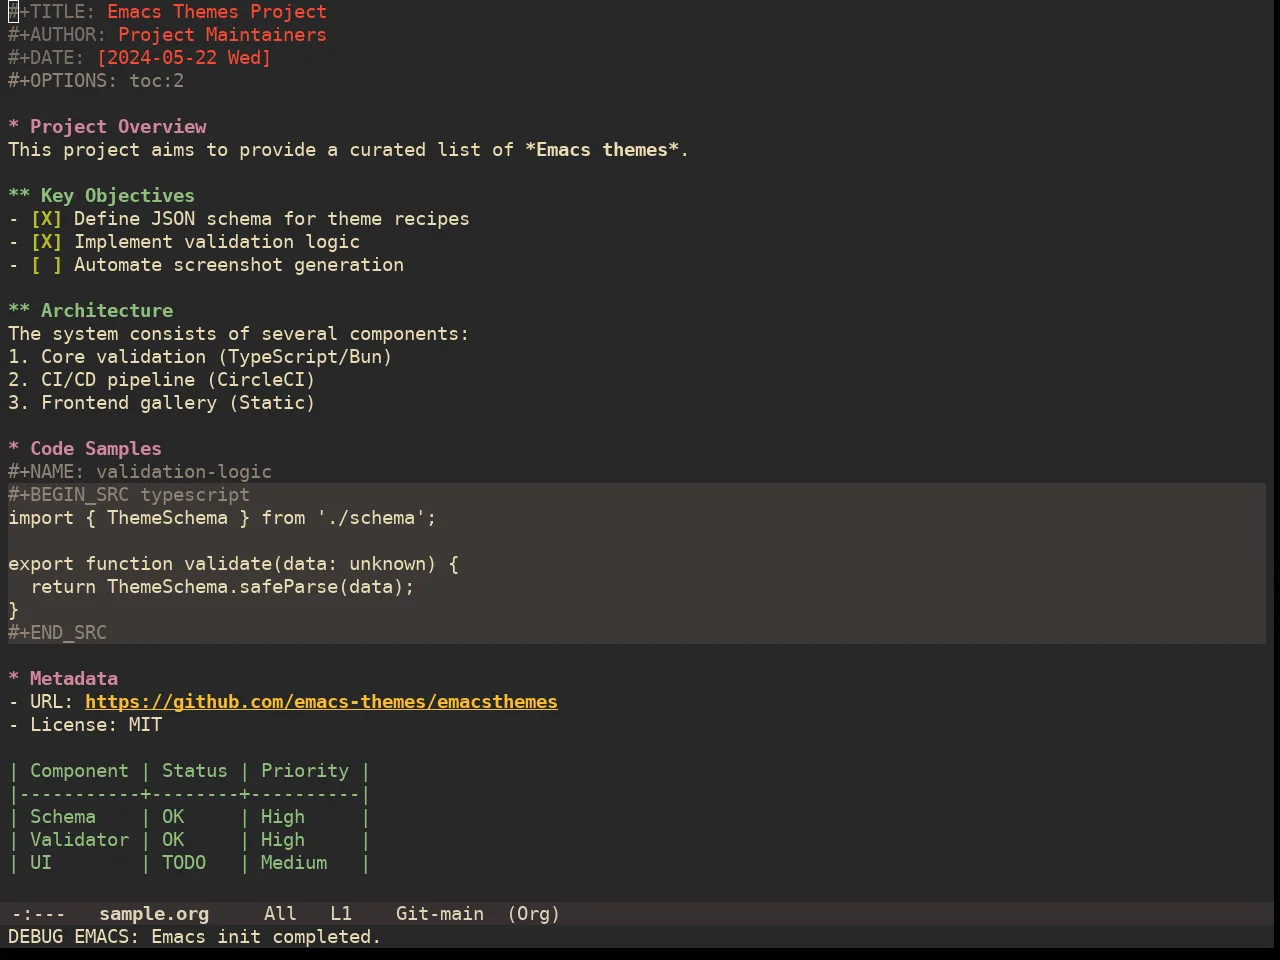
Task: Click '2. CI/CD pipeline (CircleCI)' line
Action: (x=162, y=380)
